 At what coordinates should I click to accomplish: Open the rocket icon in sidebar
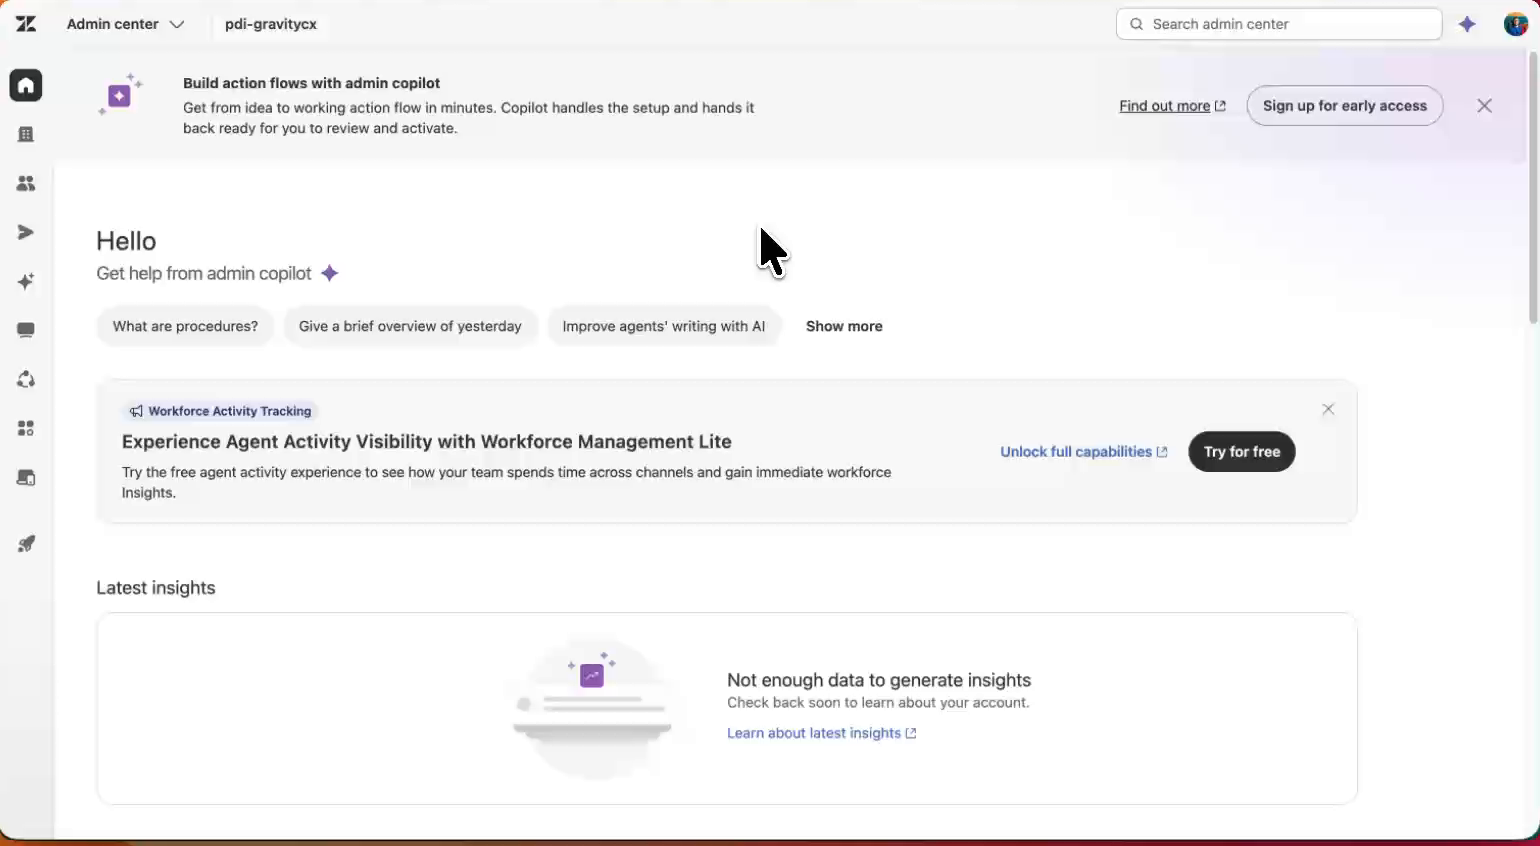tap(26, 544)
